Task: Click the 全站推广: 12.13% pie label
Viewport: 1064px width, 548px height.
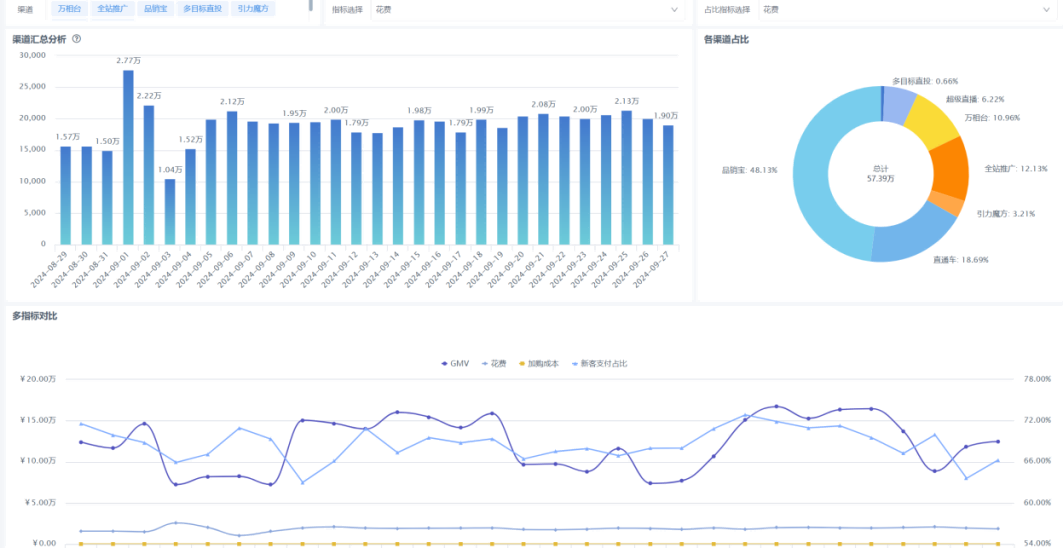Action: pos(1016,168)
